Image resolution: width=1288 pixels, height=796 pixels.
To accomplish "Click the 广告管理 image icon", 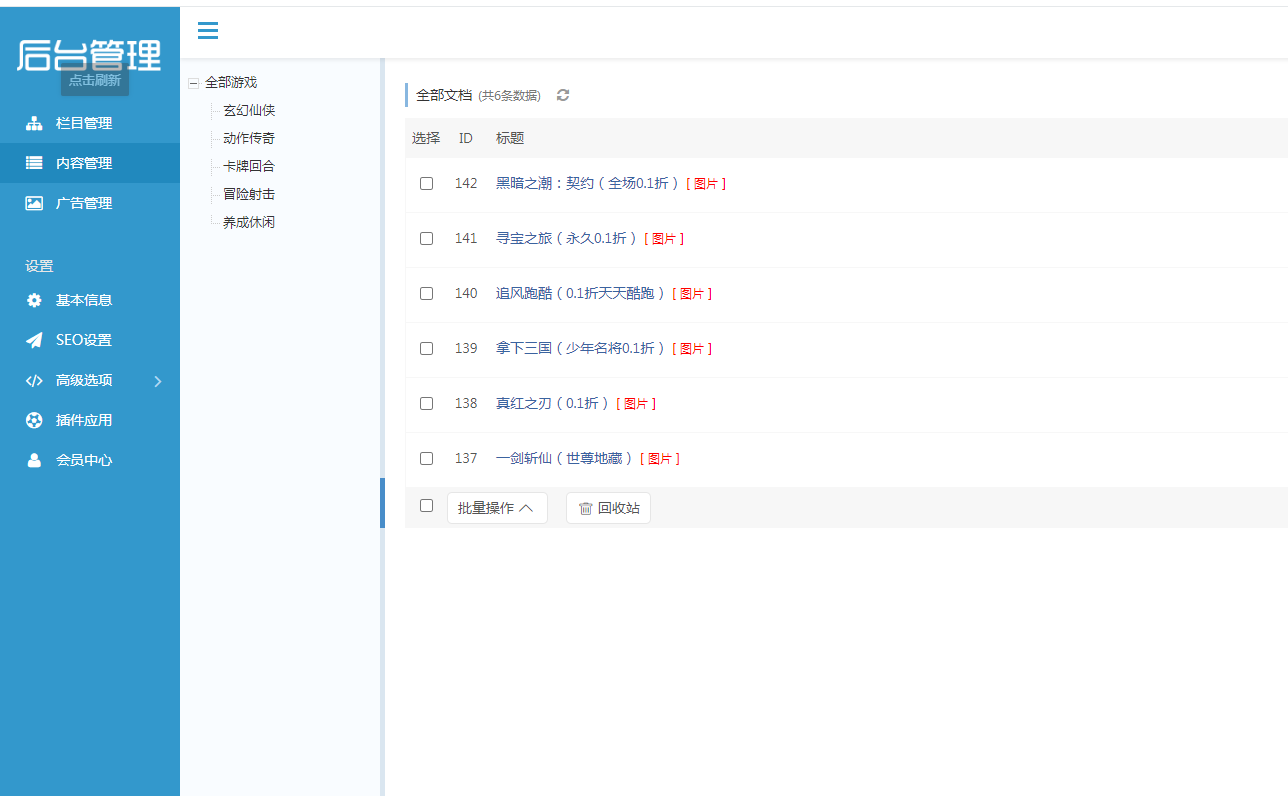I will [34, 203].
